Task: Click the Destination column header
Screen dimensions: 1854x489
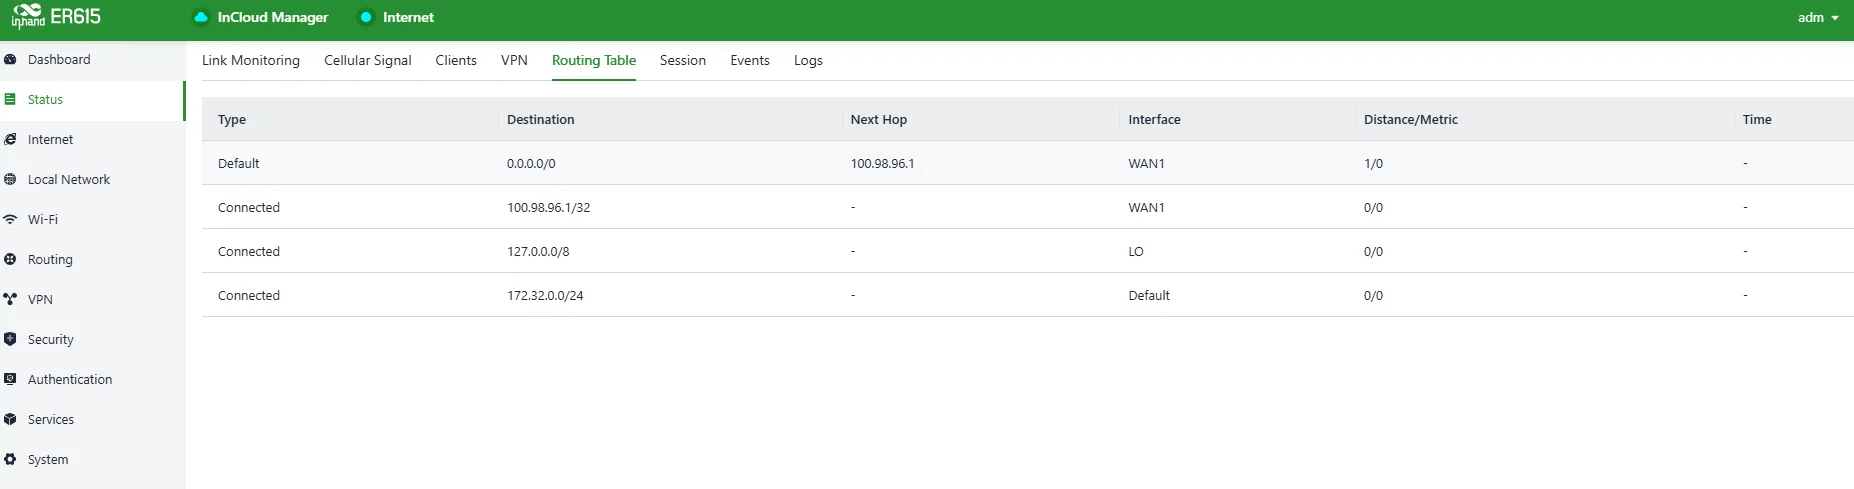Action: coord(541,119)
